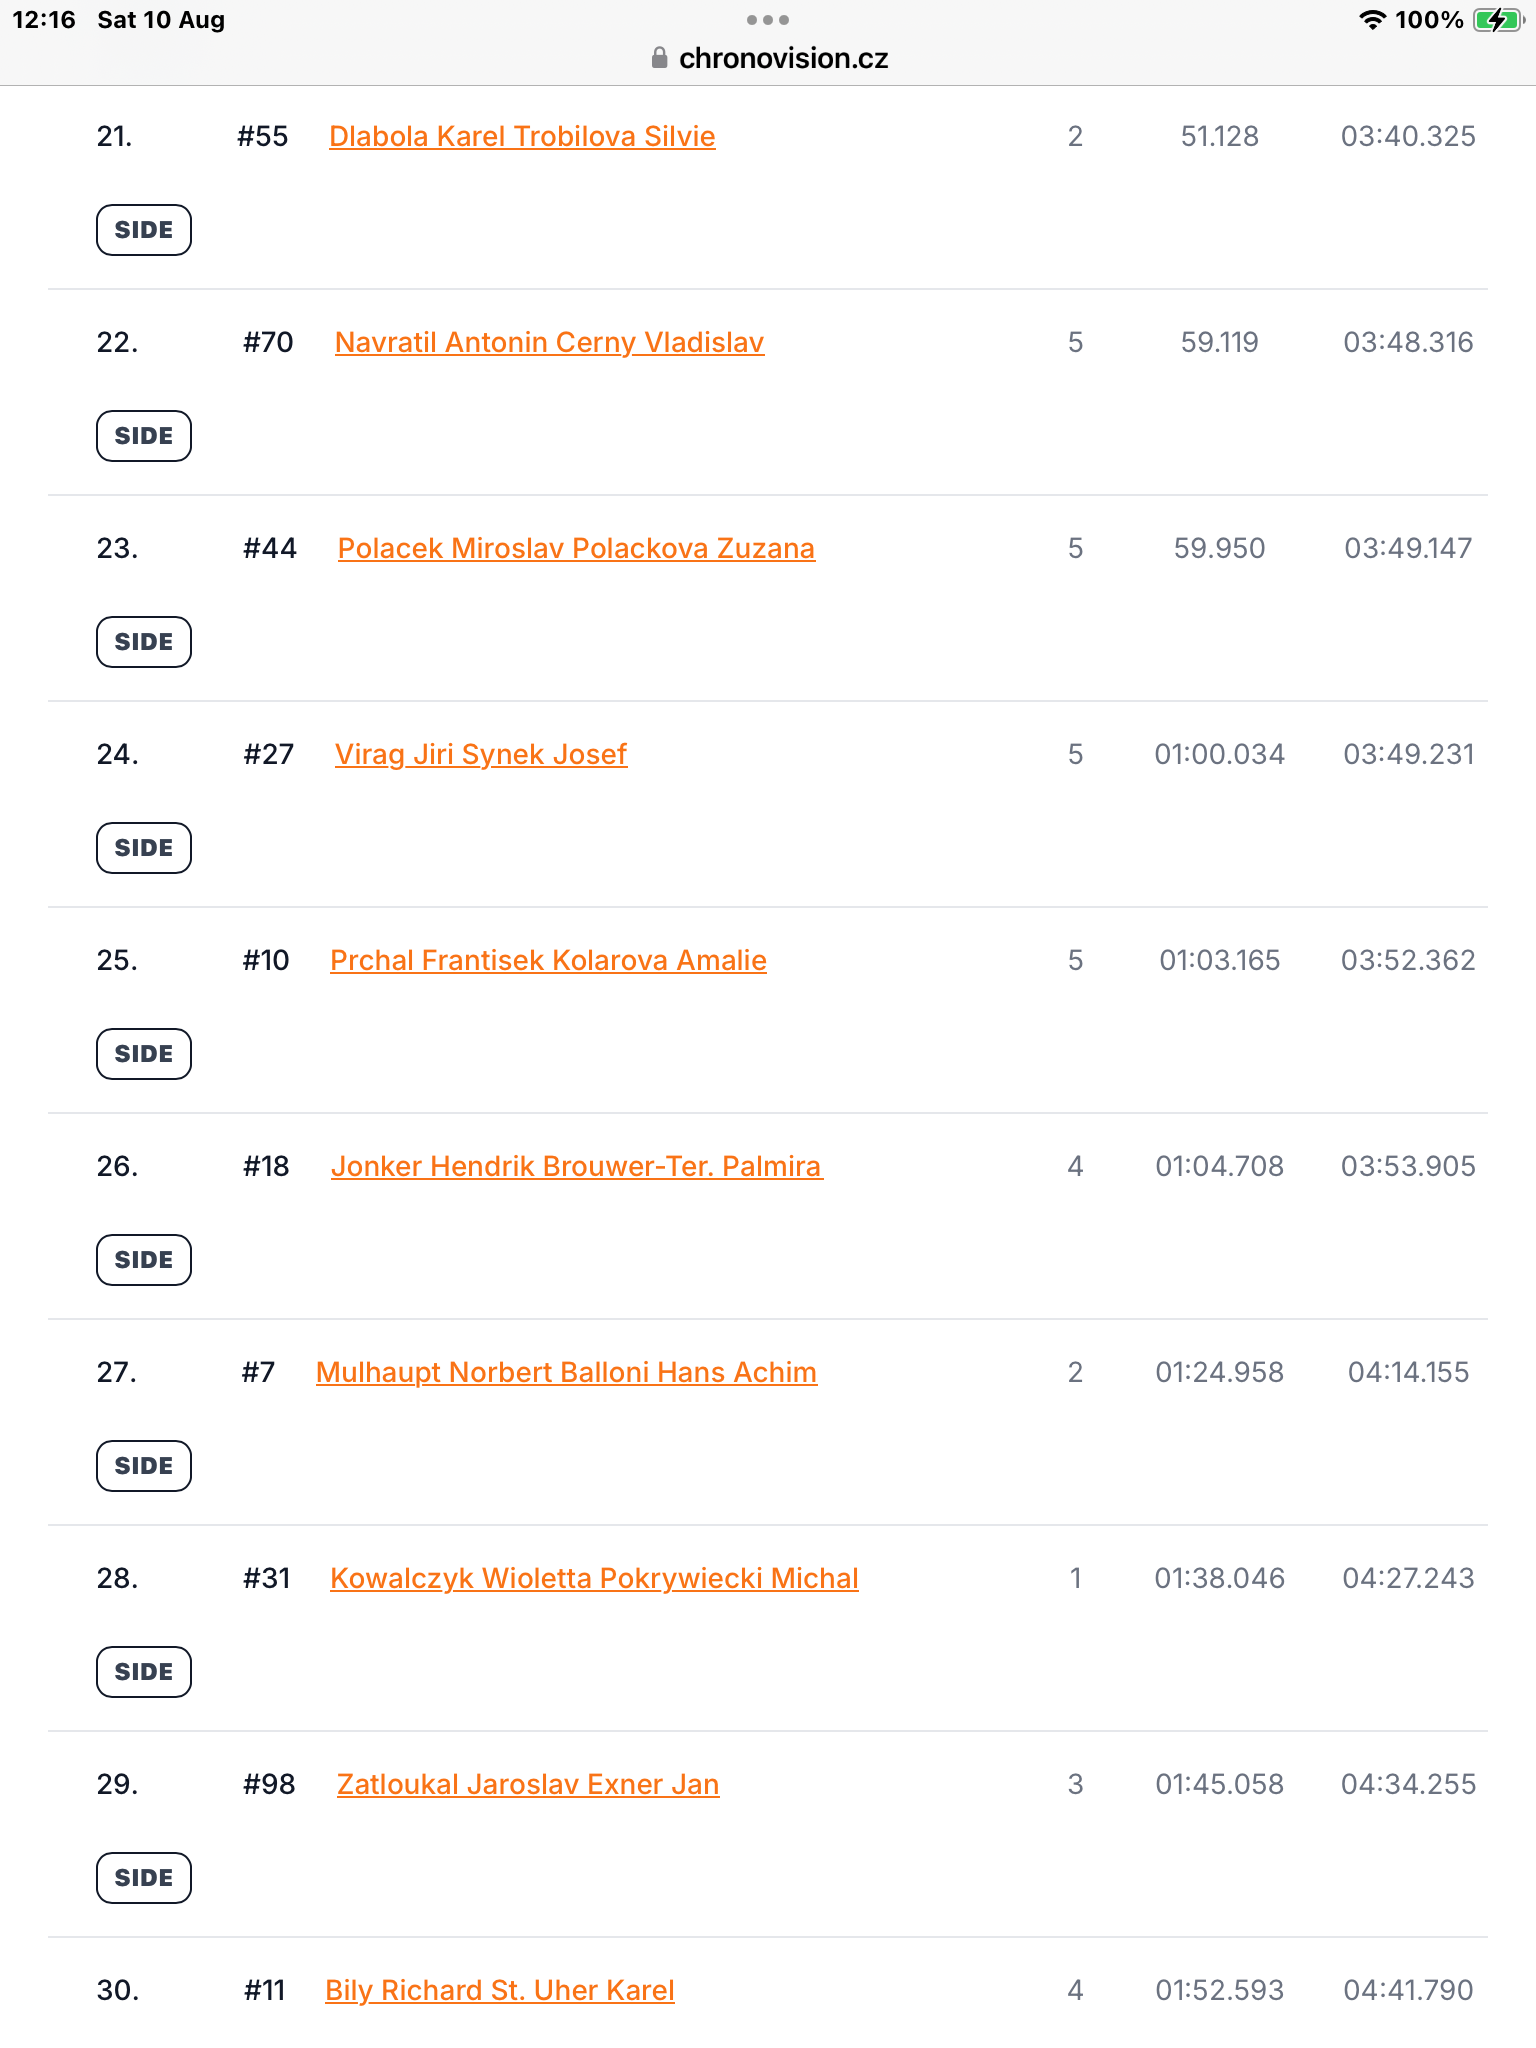Open Jonker Hendrik Brouwer-Ter. Palmira link
This screenshot has width=1536, height=2048.
click(576, 1166)
